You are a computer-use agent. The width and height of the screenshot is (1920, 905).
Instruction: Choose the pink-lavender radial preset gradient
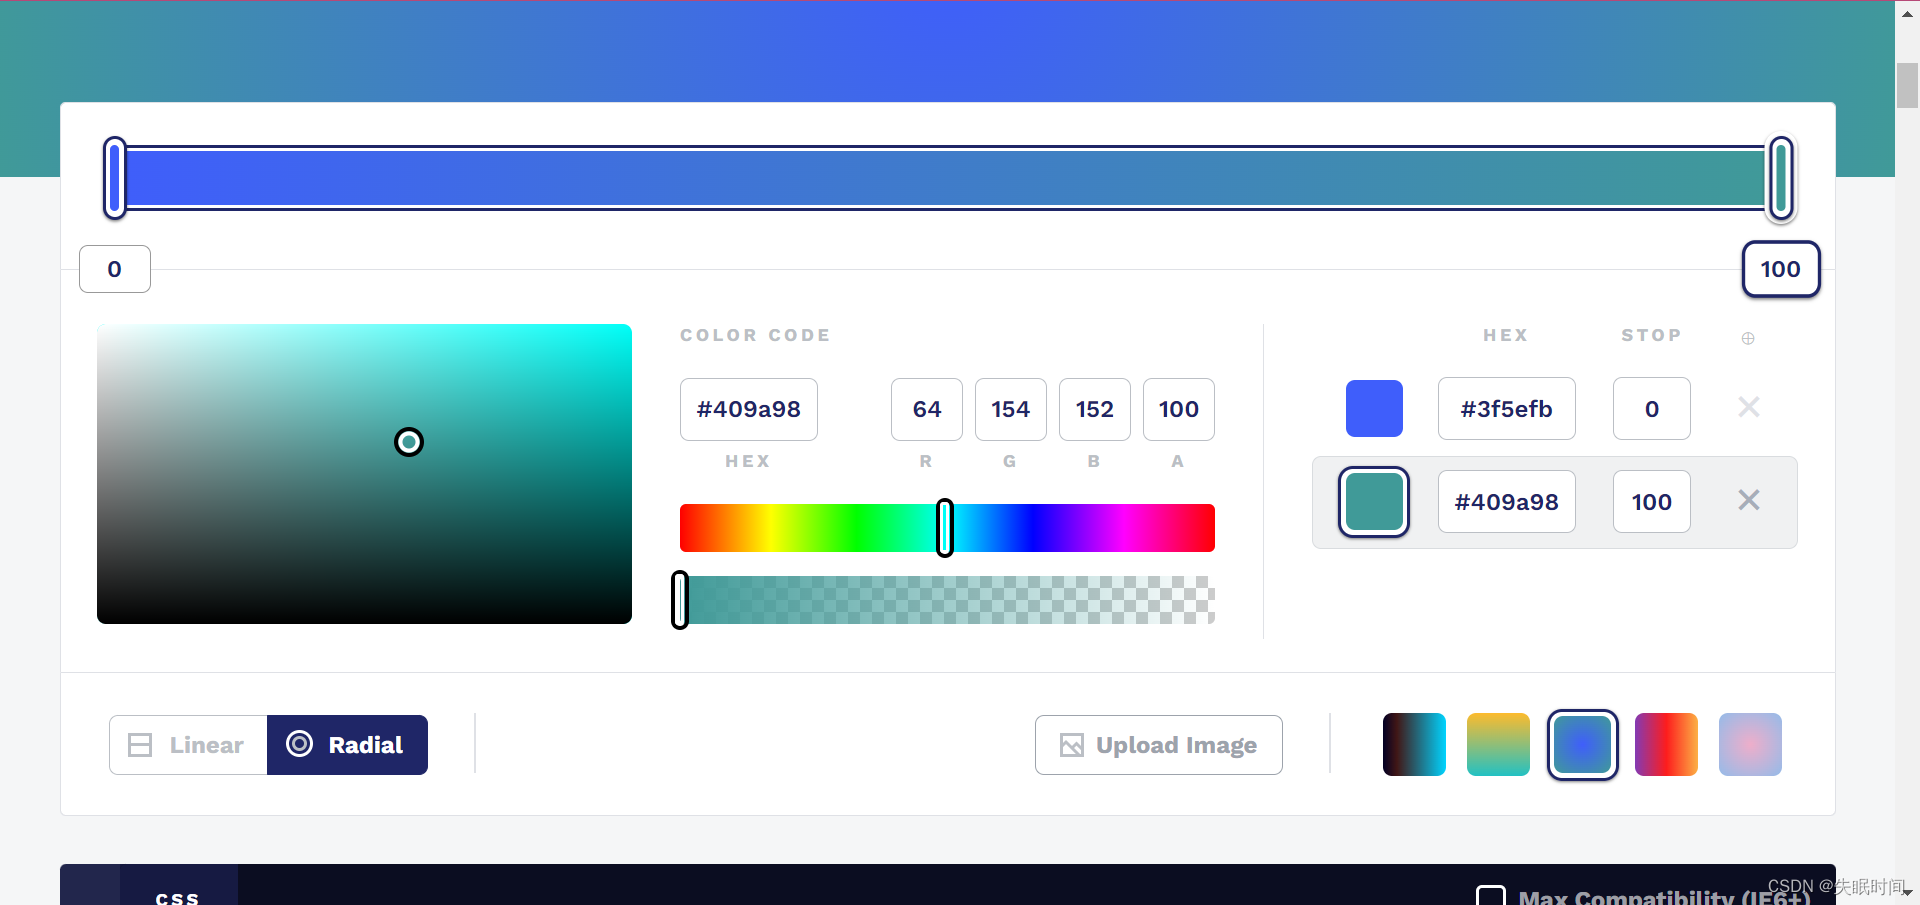[x=1750, y=745]
